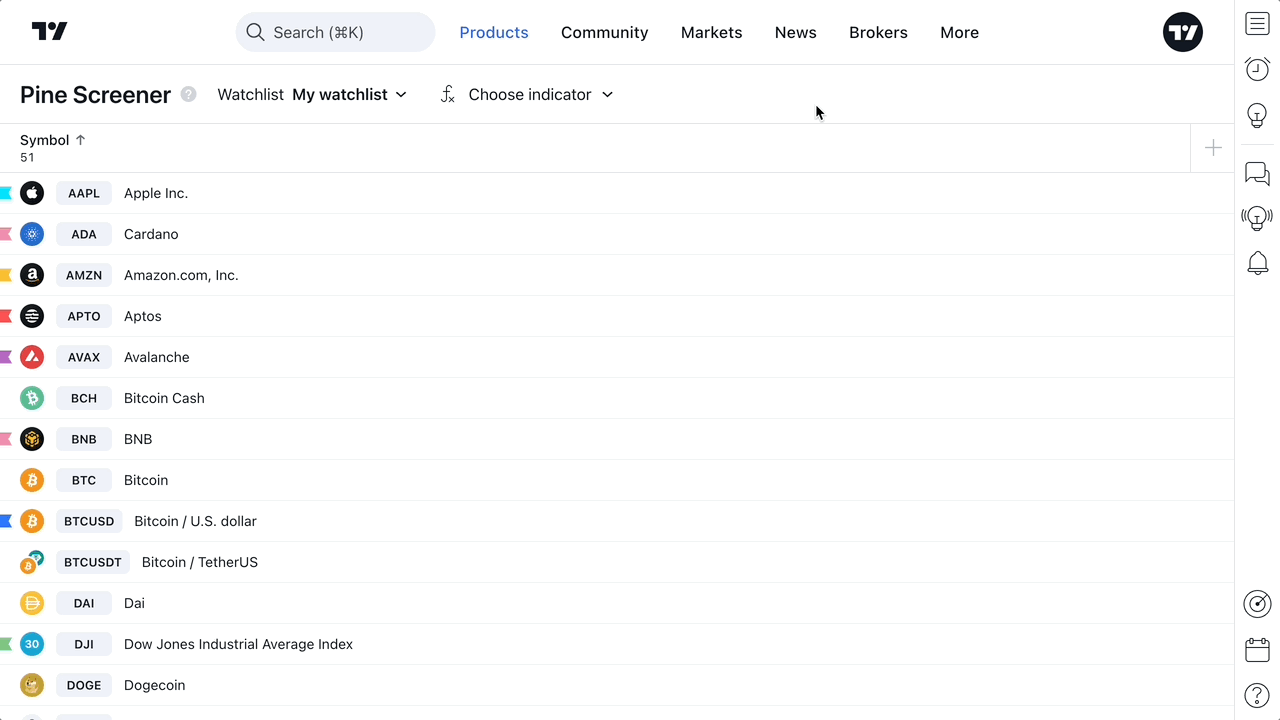The width and height of the screenshot is (1280, 720).
Task: Click the Pine Screener title
Action: coord(96,95)
